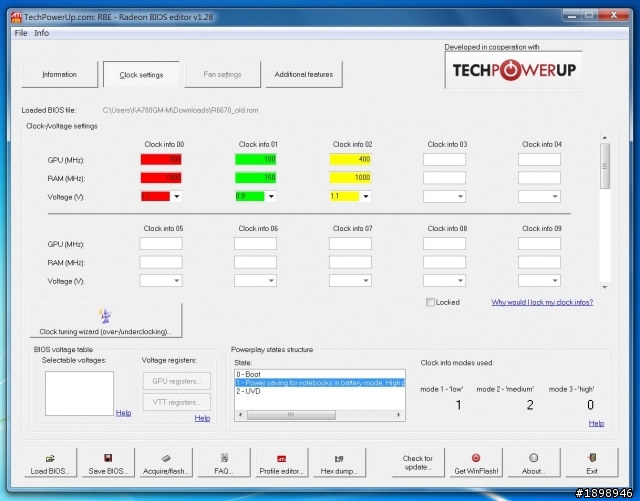
Task: Switch to the Information tab
Action: click(x=60, y=74)
